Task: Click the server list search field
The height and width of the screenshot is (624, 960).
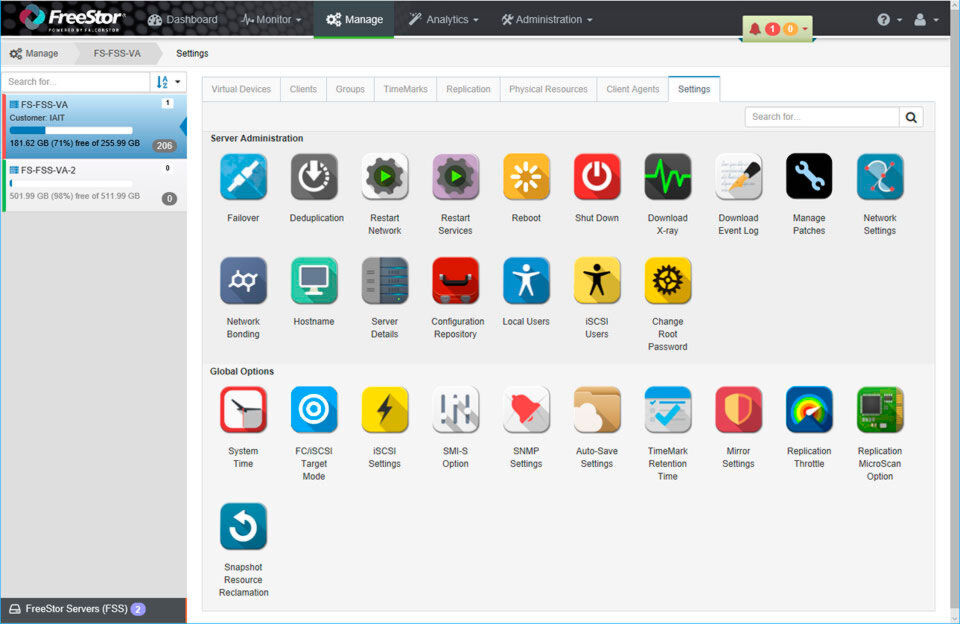Action: tap(76, 82)
